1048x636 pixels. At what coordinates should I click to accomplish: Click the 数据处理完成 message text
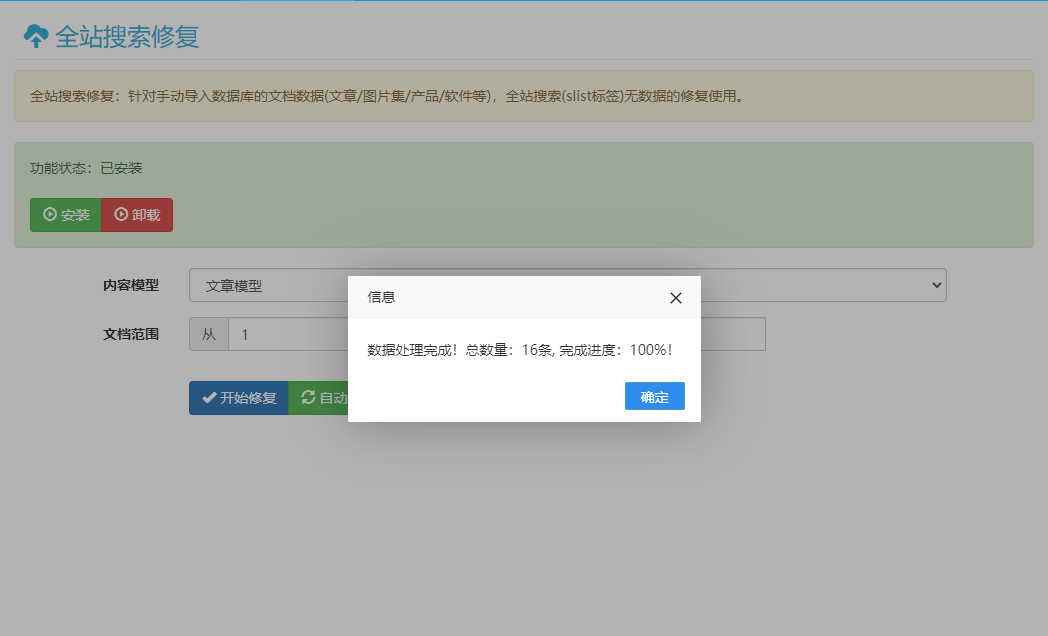tap(519, 350)
